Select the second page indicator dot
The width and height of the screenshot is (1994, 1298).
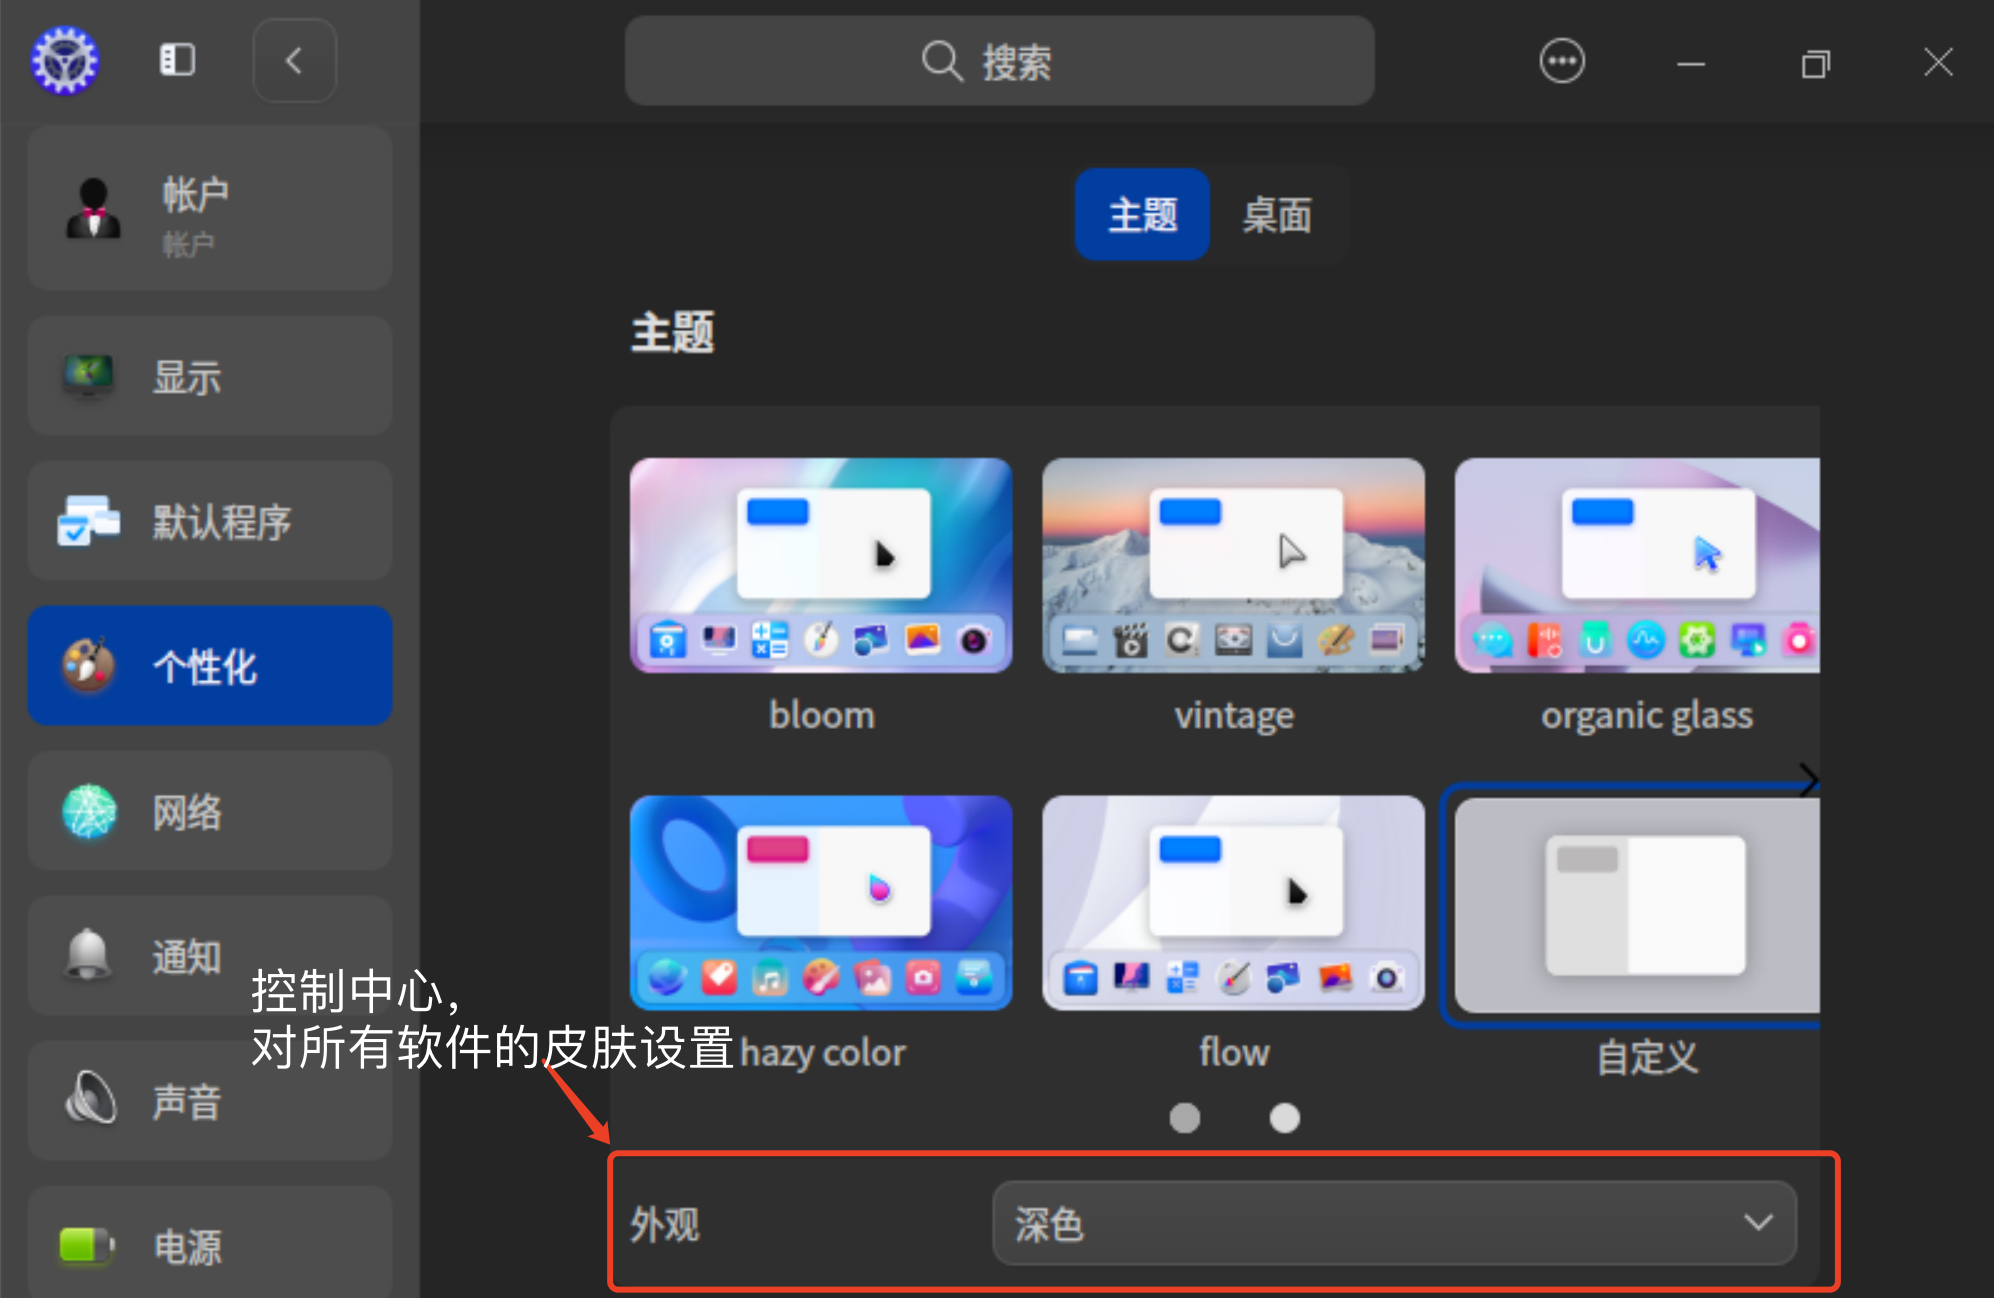(1284, 1117)
